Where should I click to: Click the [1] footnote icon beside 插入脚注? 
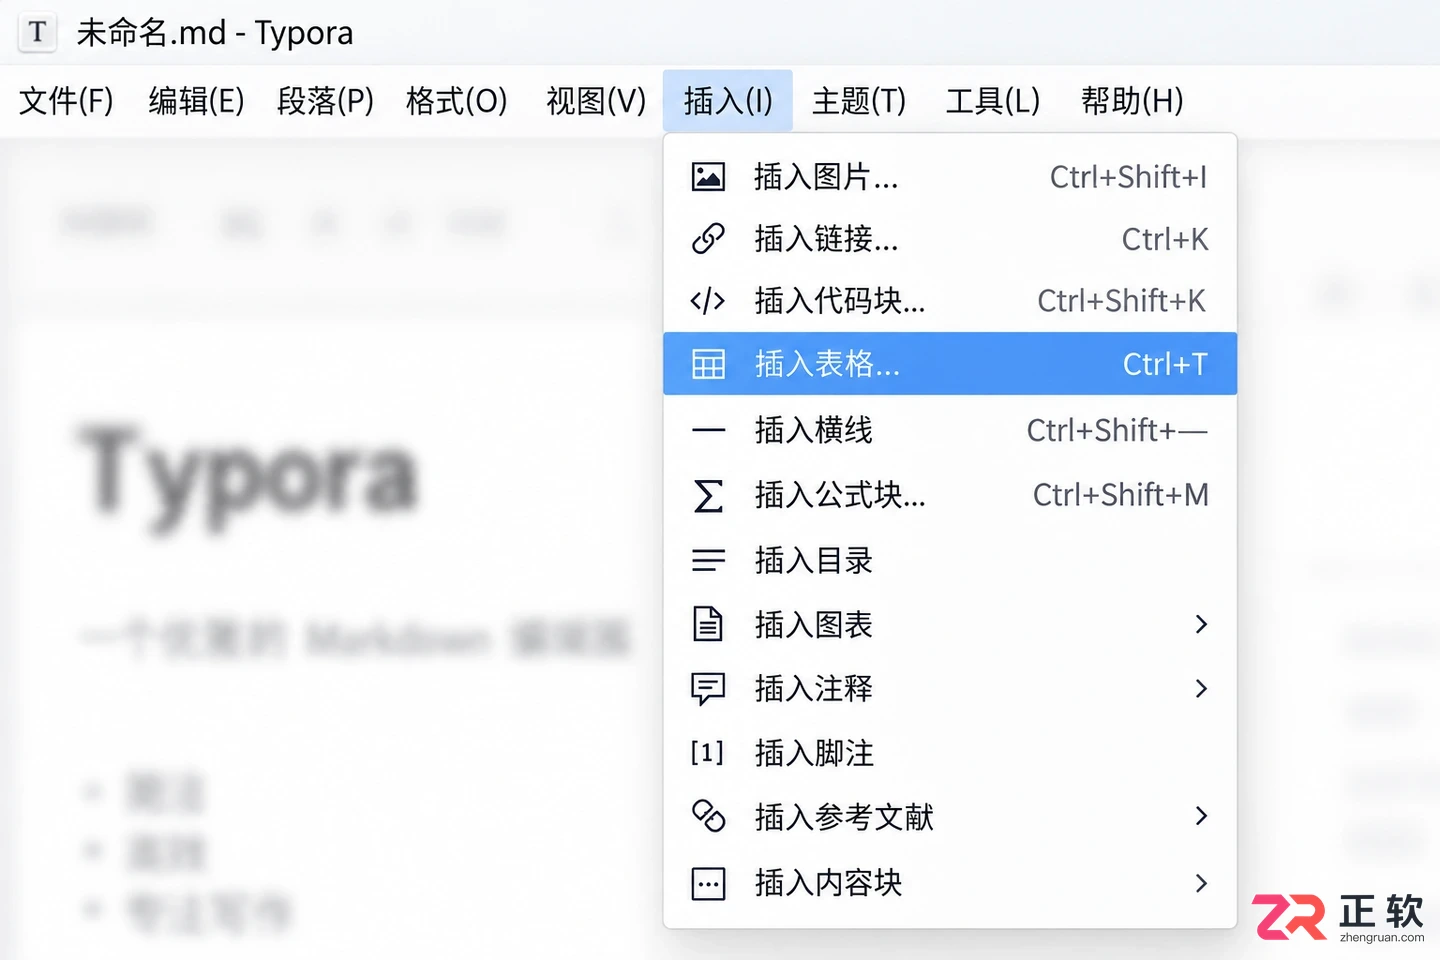(708, 753)
